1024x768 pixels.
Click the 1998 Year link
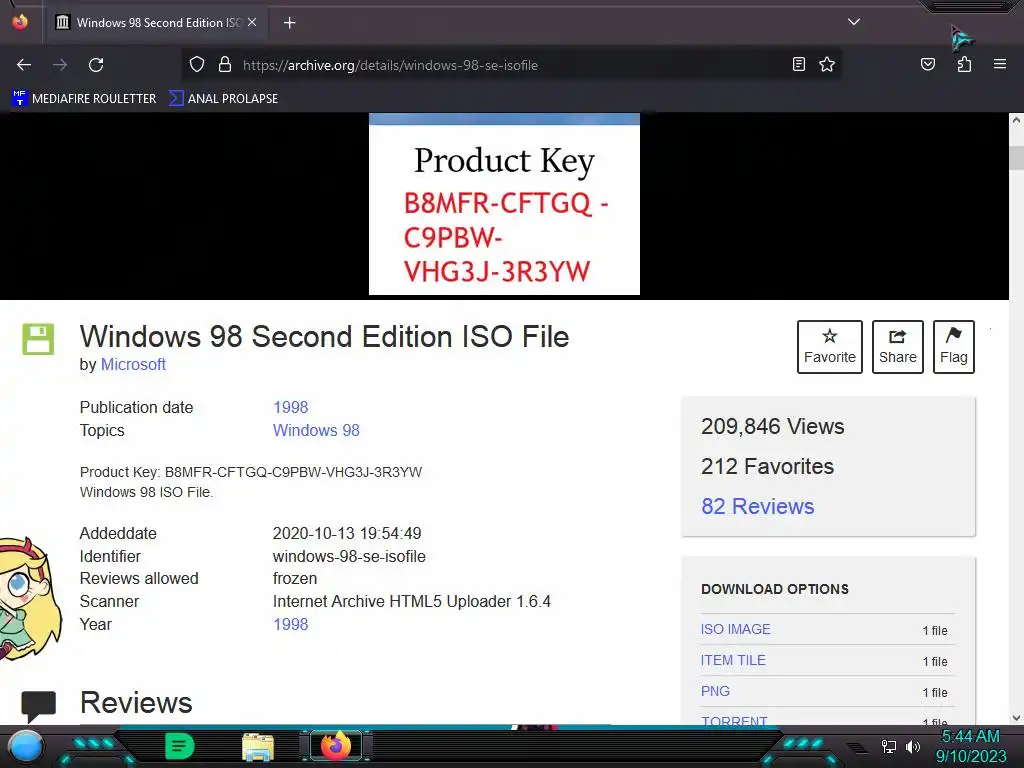pos(291,624)
